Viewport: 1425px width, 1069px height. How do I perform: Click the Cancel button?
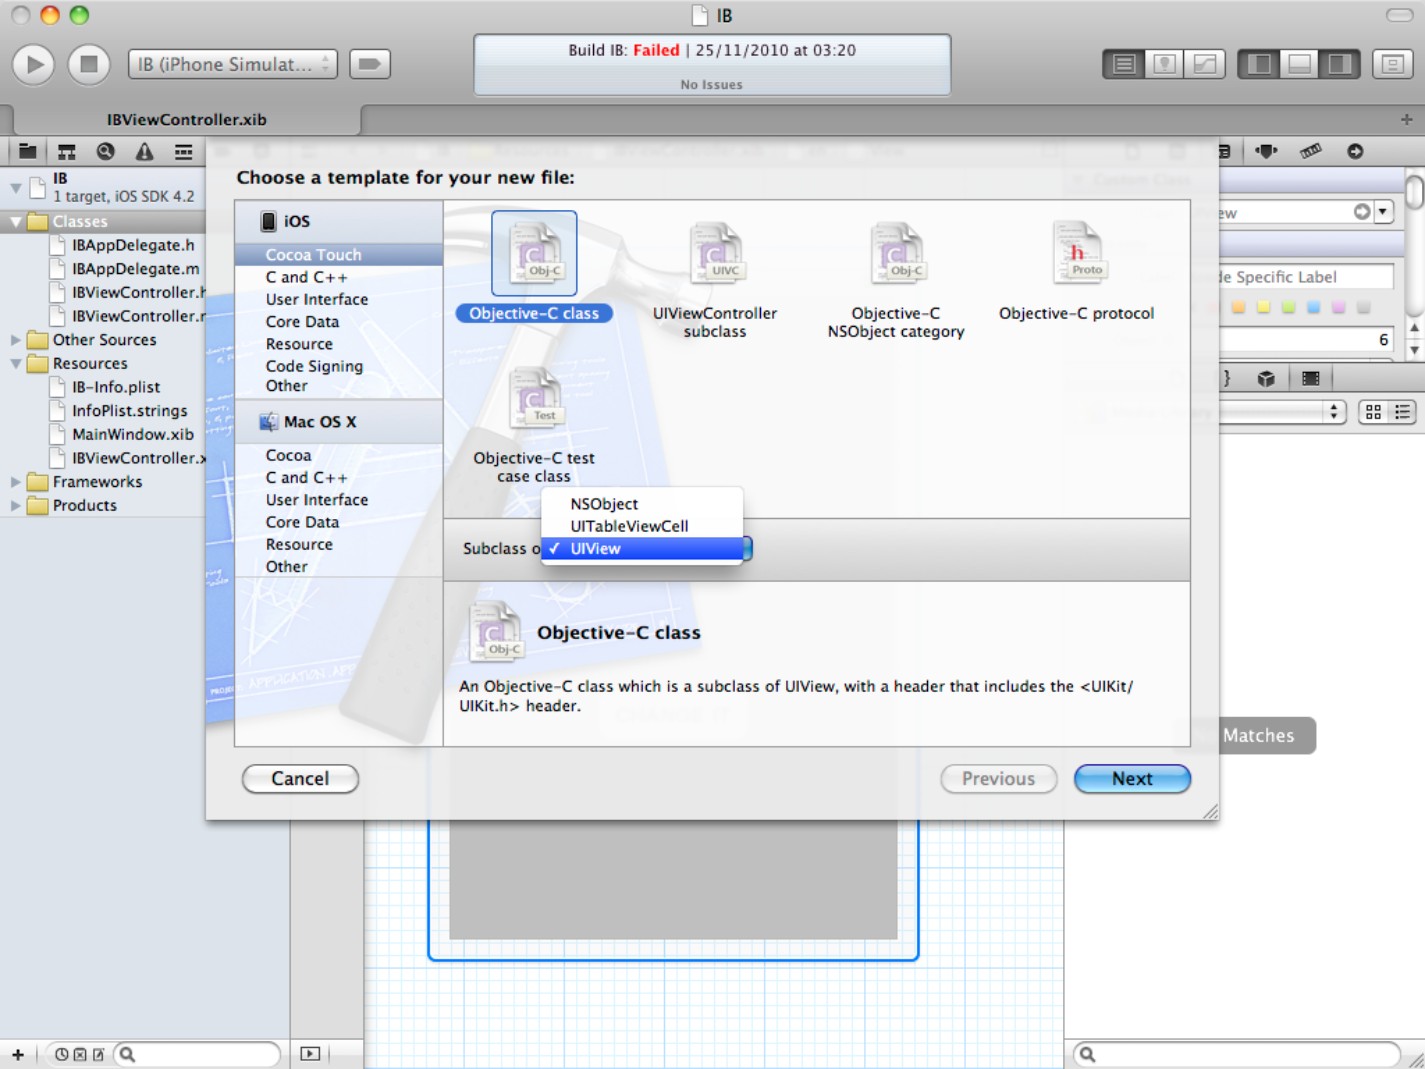[300, 779]
